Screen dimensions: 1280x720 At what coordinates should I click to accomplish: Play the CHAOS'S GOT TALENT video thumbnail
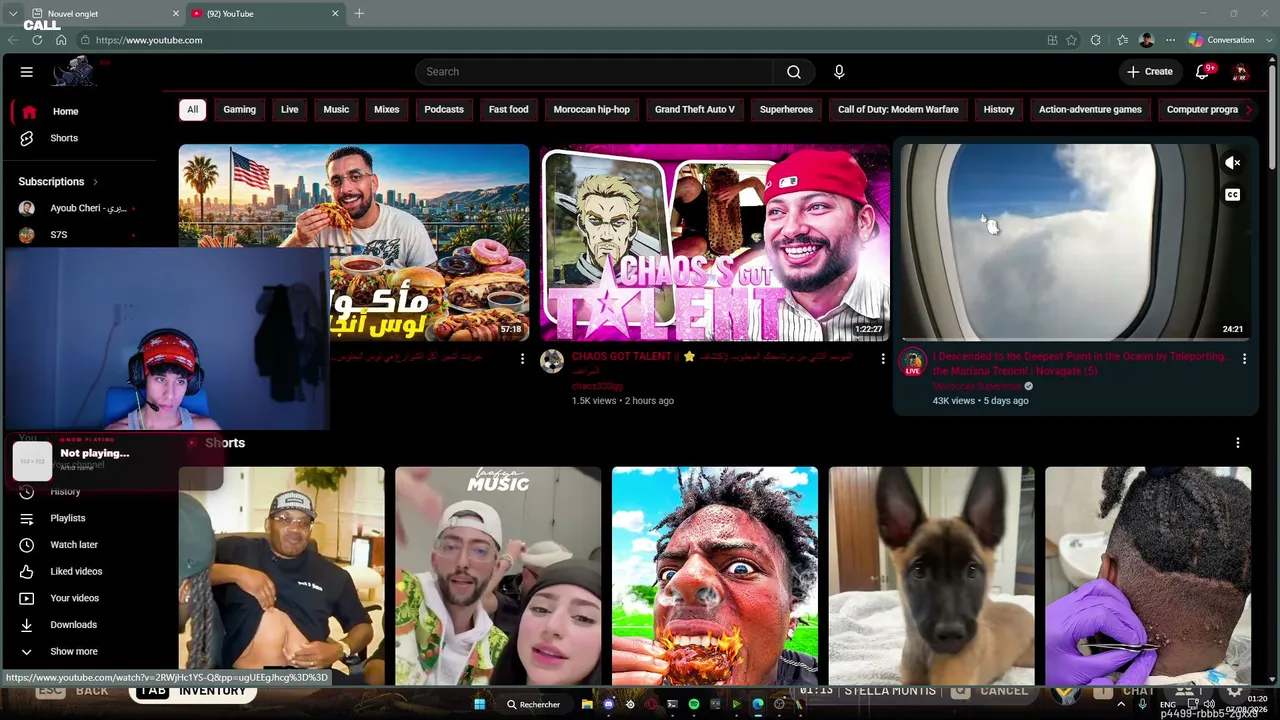click(715, 243)
